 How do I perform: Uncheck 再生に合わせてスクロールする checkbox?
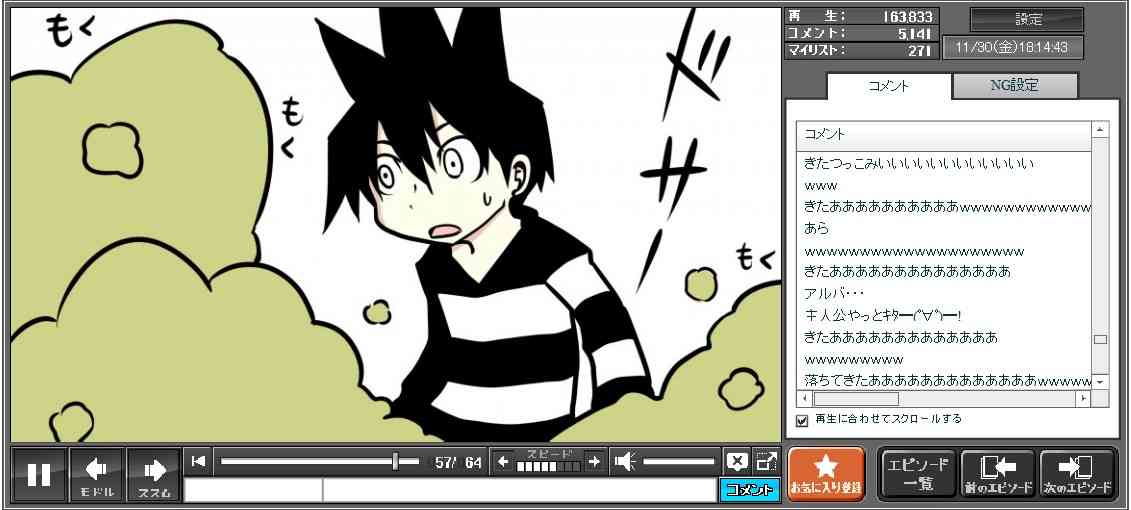(801, 420)
